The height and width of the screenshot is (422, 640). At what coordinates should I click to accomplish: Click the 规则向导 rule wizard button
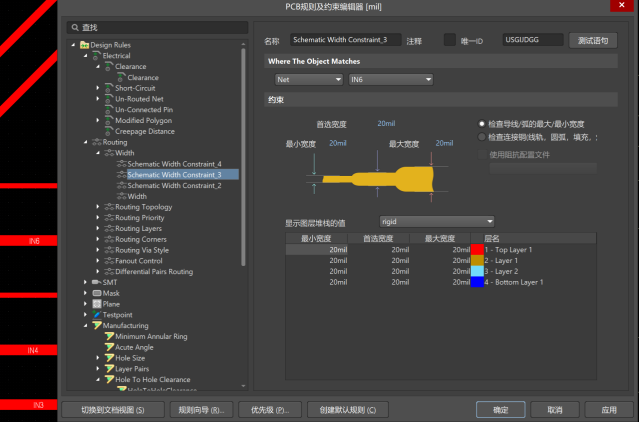click(205, 410)
